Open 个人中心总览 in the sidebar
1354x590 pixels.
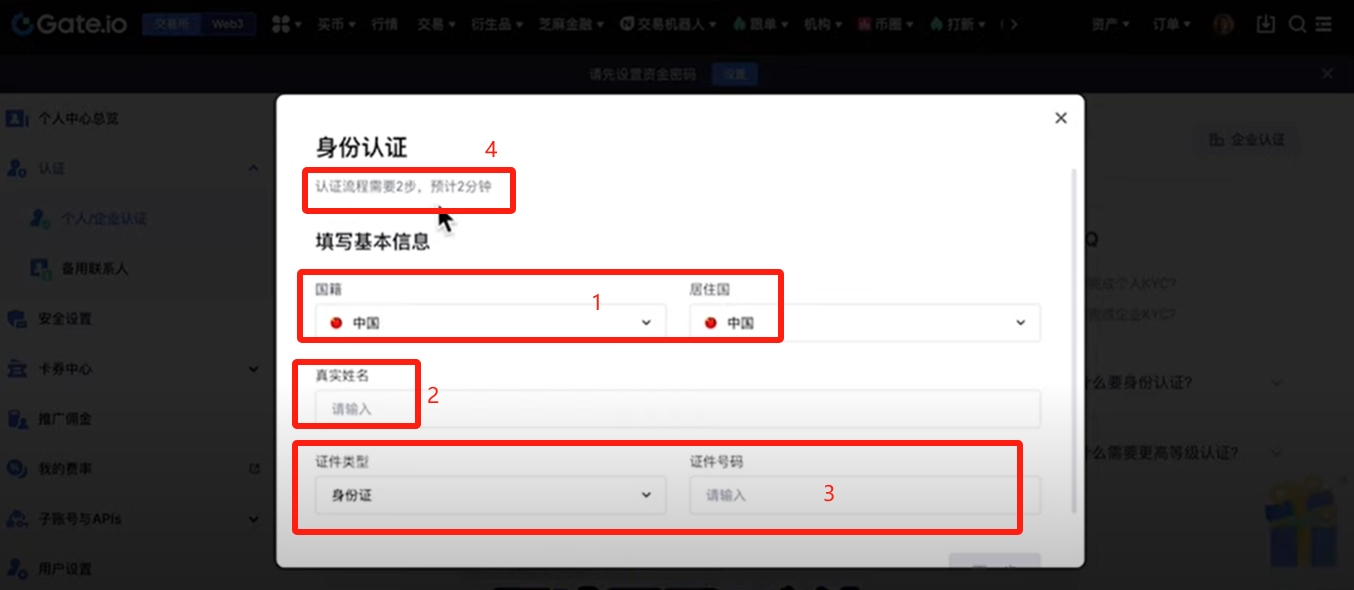click(x=79, y=118)
